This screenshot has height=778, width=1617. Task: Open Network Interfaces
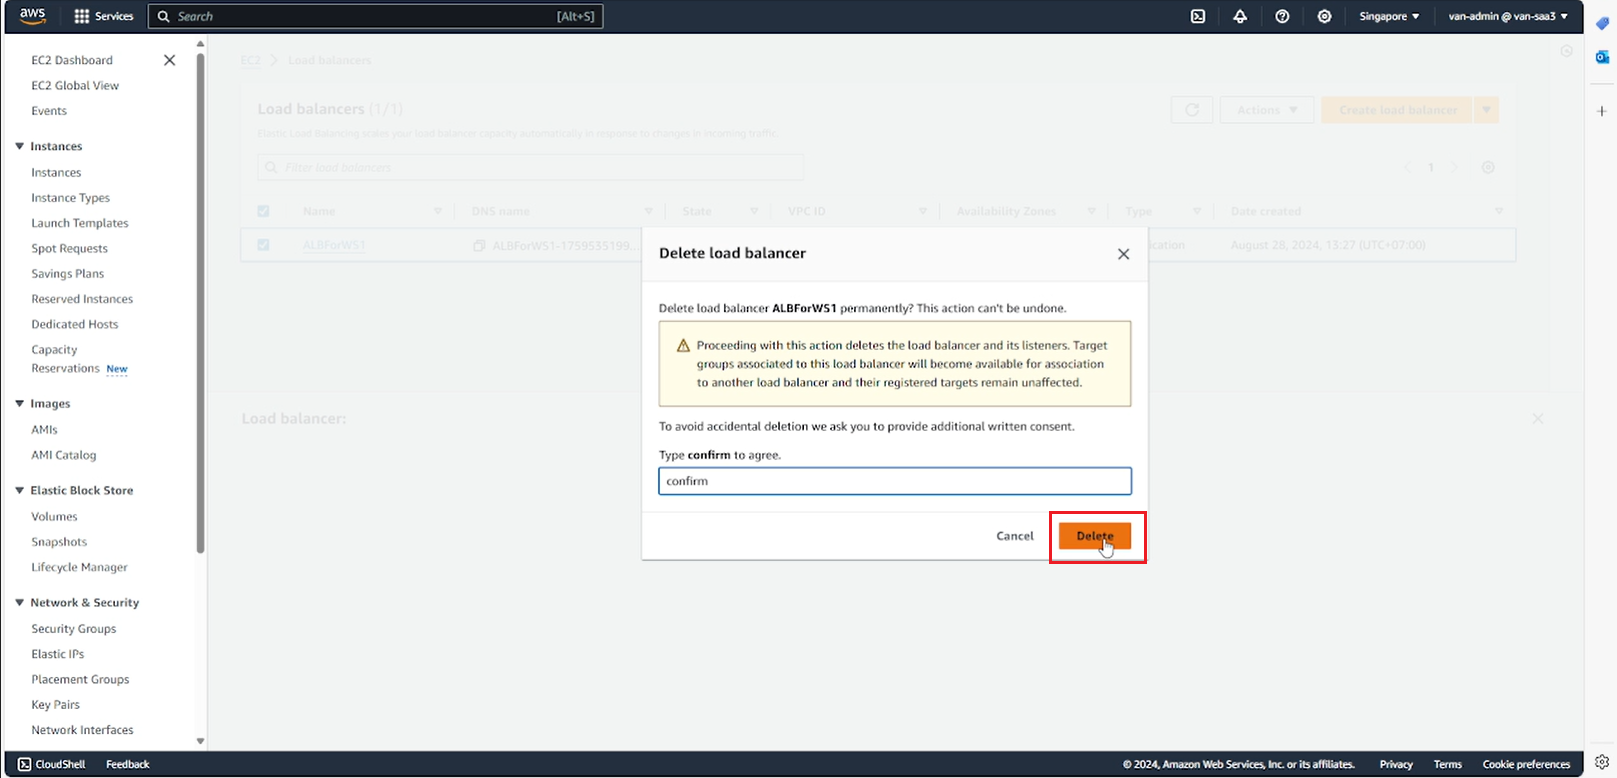pos(82,730)
